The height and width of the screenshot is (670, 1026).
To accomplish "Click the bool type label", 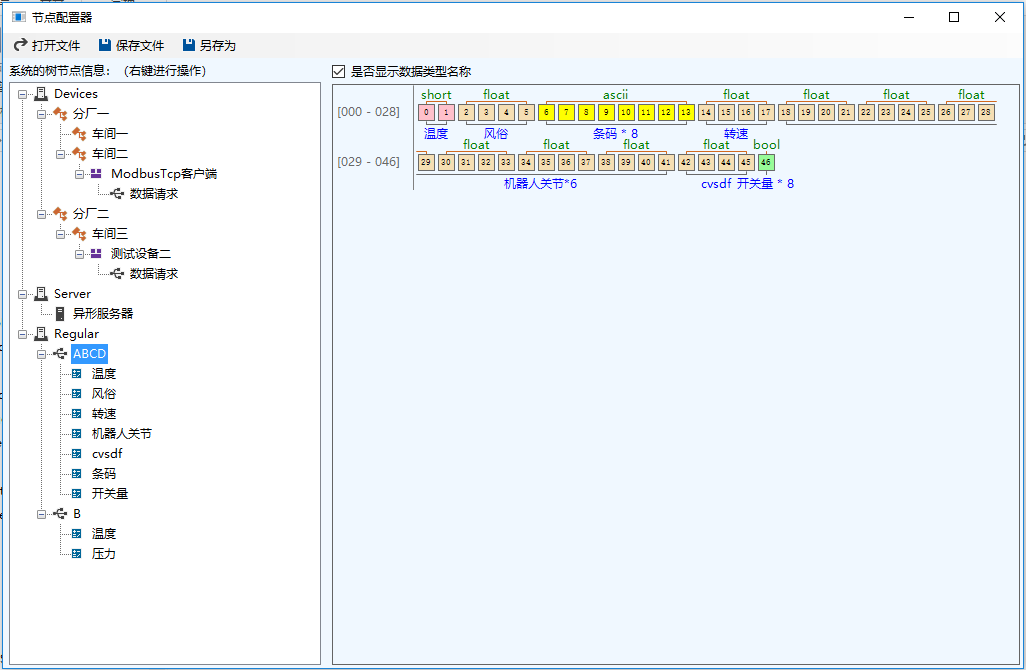I will [766, 145].
